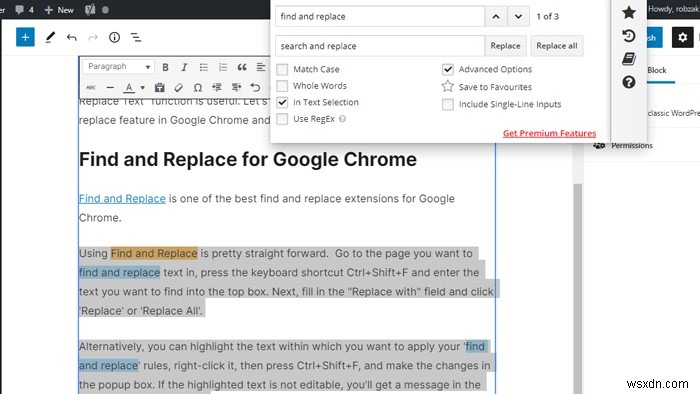This screenshot has width=700, height=394.
Task: Select the pencil edit tool
Action: tap(50, 37)
